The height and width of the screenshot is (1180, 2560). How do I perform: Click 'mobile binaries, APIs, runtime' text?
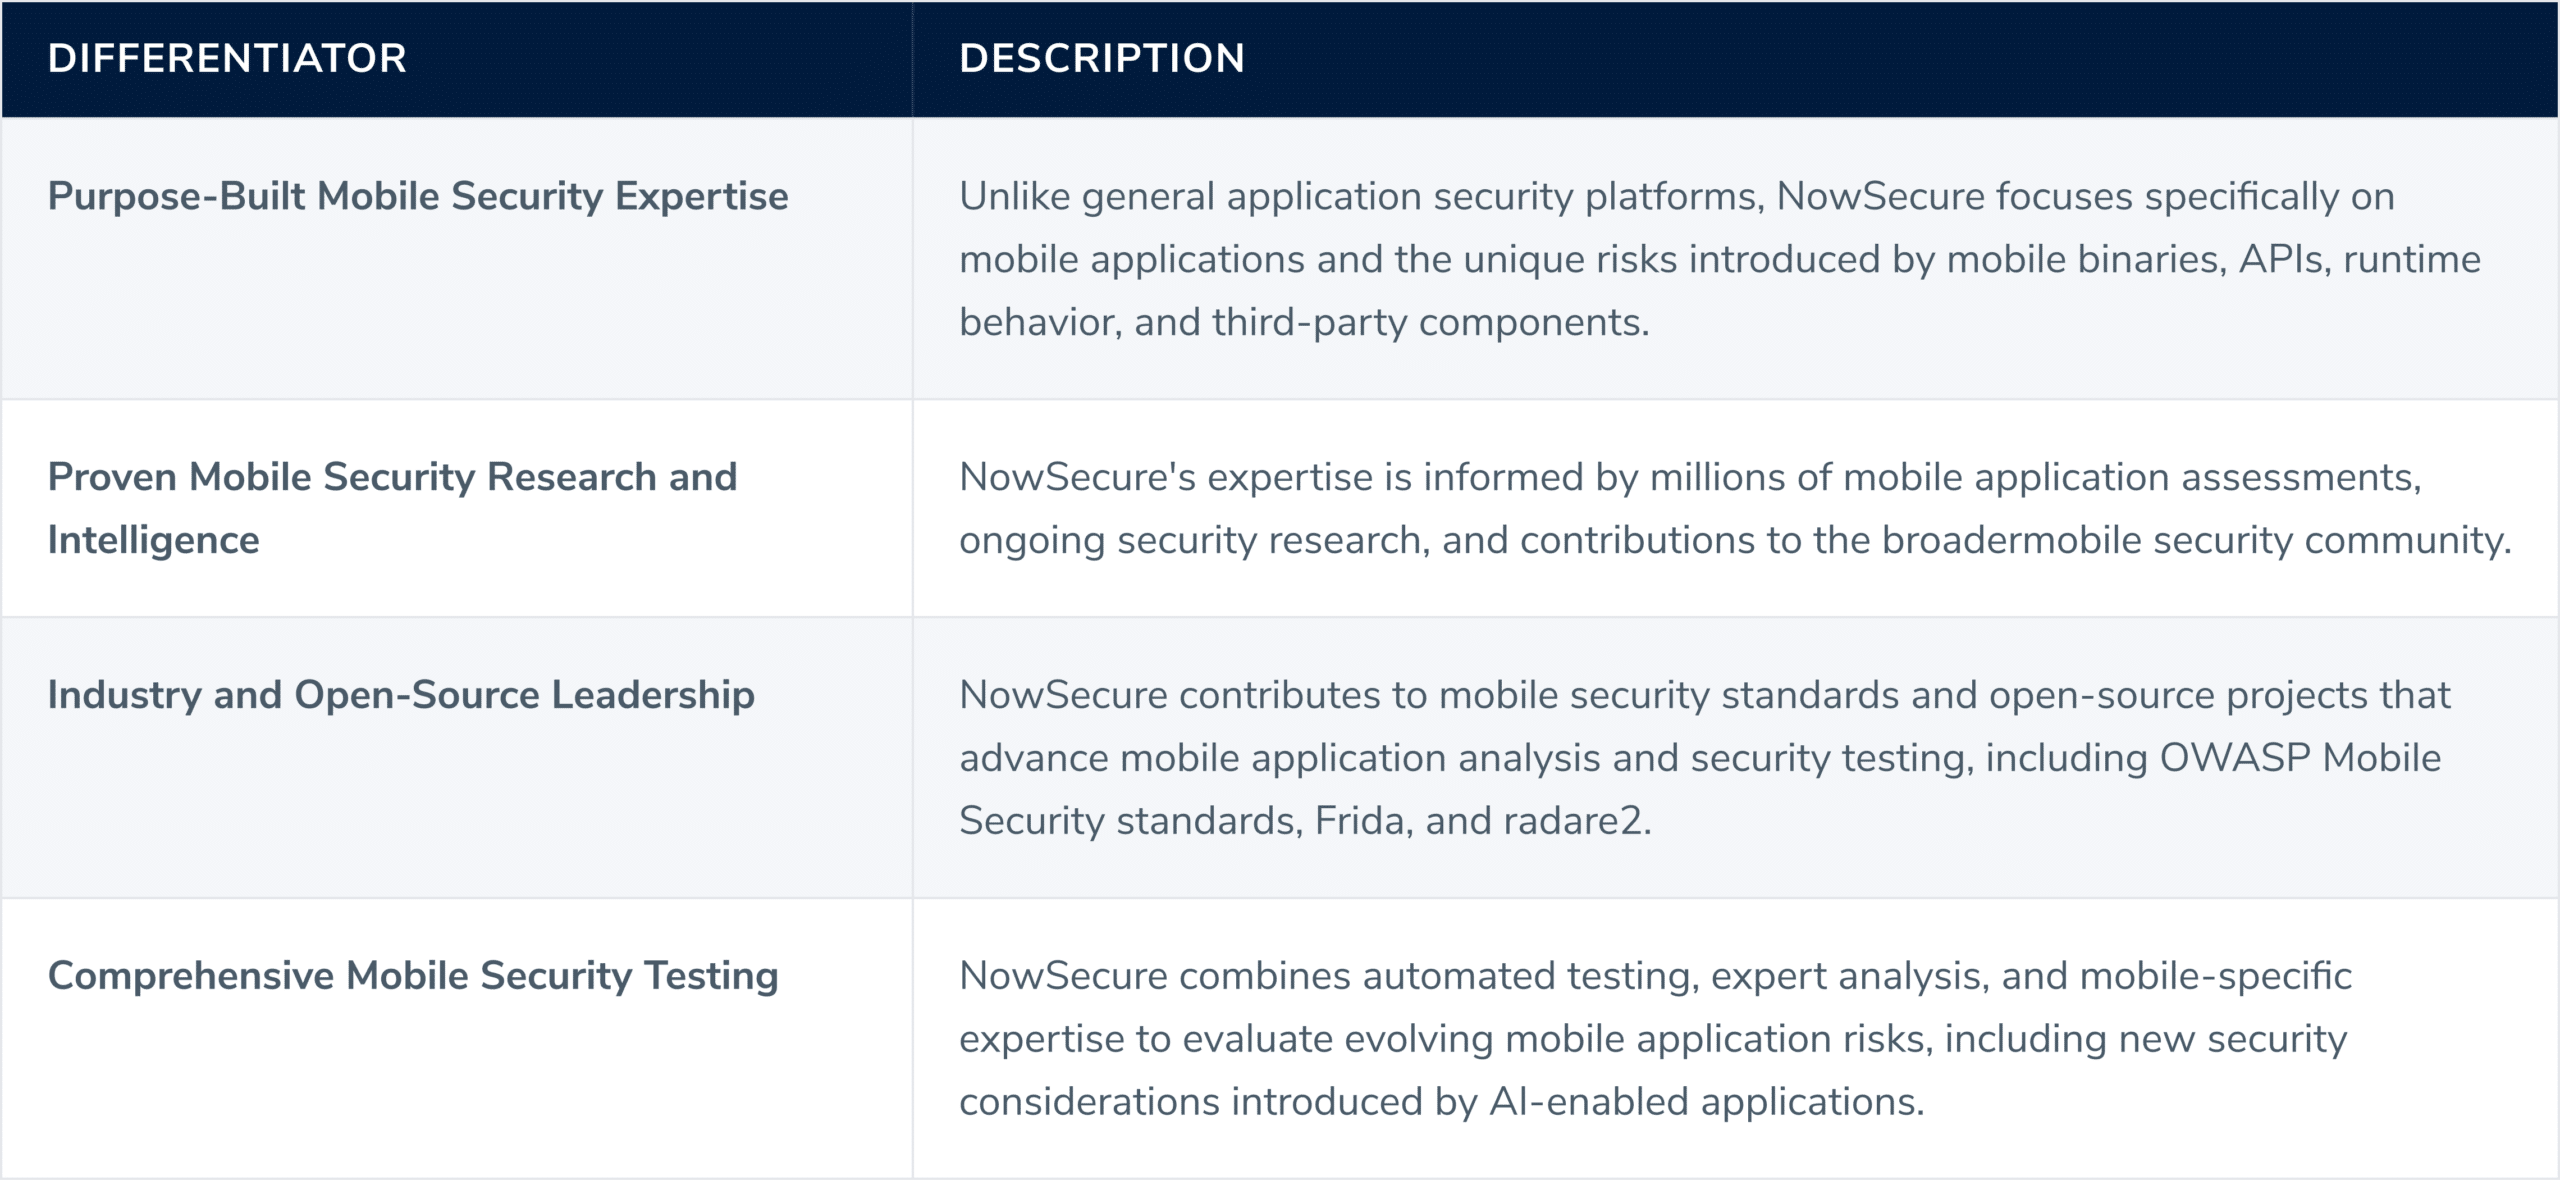(x=2213, y=260)
